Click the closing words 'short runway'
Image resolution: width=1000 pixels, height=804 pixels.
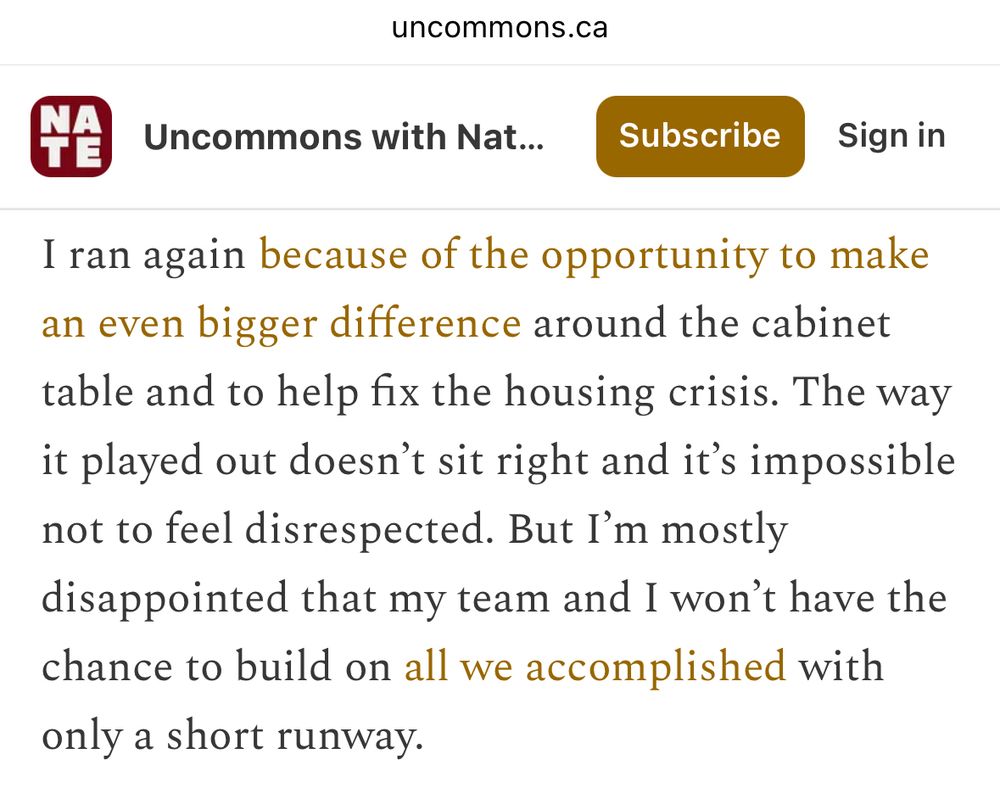click(295, 736)
